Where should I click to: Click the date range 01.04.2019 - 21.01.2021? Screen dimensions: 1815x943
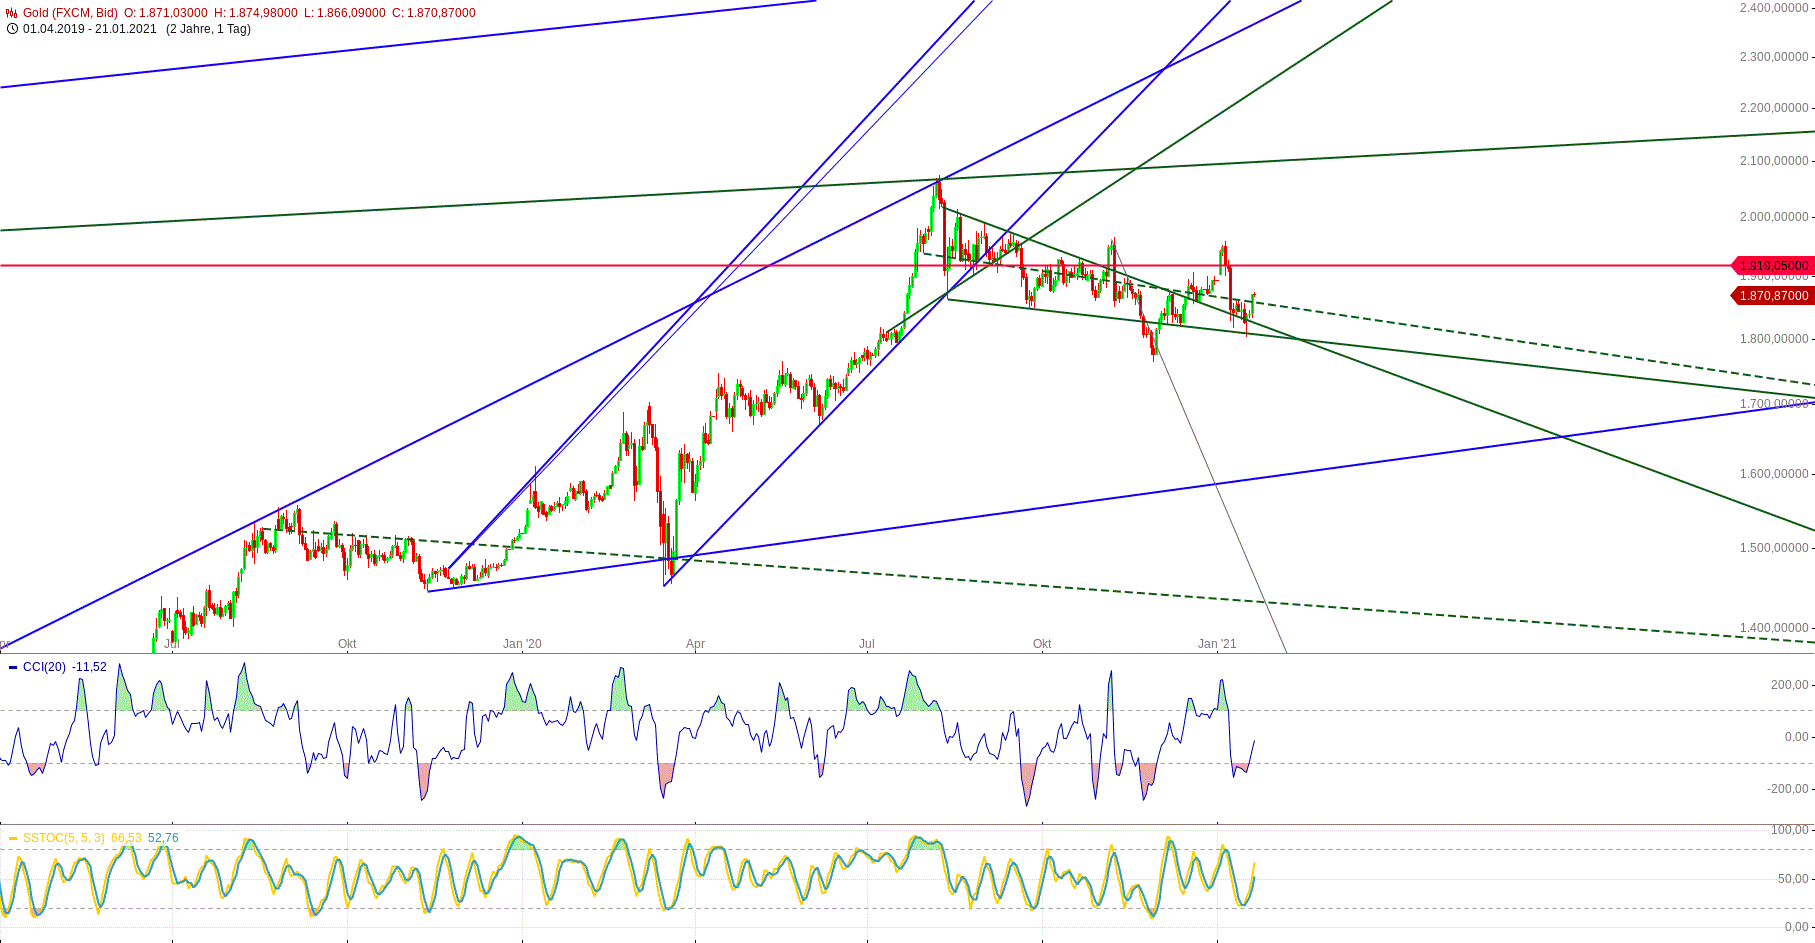tap(90, 29)
